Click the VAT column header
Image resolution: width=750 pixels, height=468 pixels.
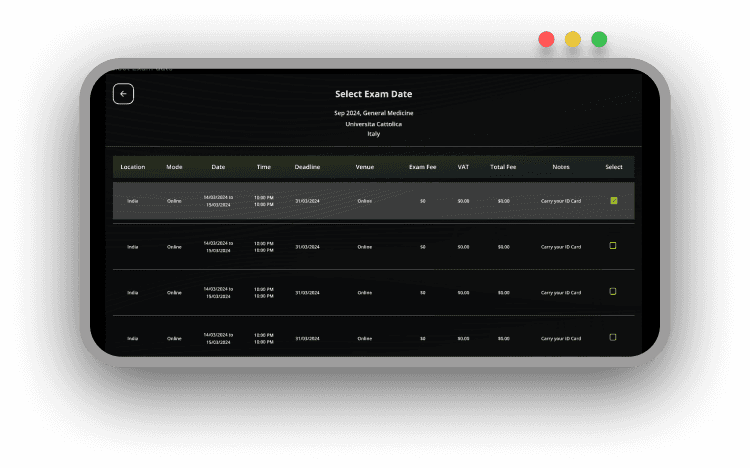463,167
